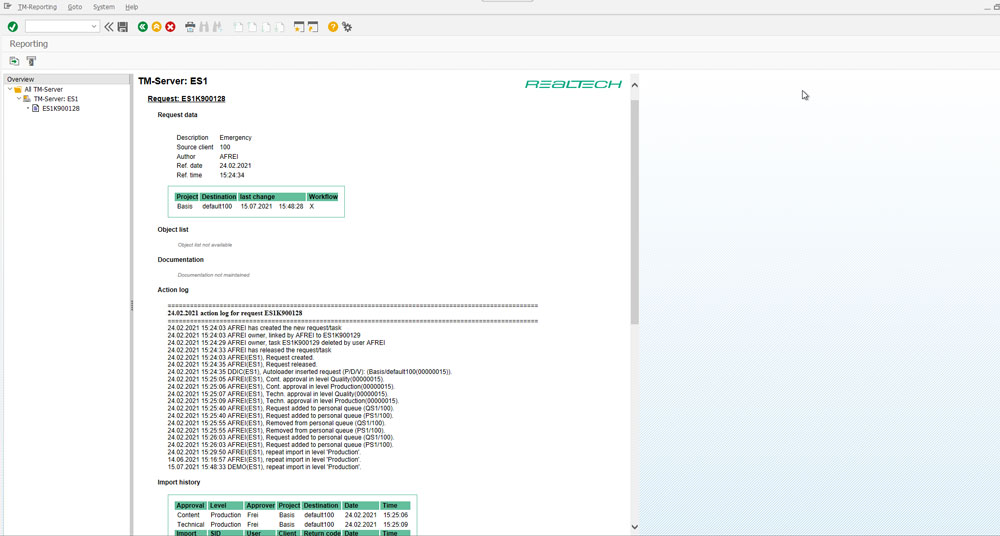The height and width of the screenshot is (536, 1000).
Task: Click the Workflow column header
Action: [323, 197]
